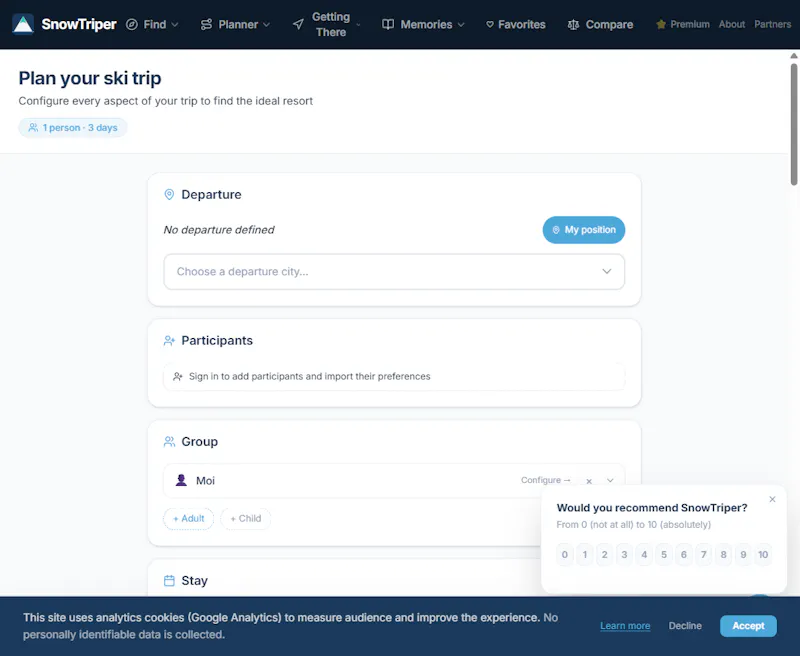800x656 pixels.
Task: Rate SnowTriper 5 in the survey
Action: click(664, 554)
